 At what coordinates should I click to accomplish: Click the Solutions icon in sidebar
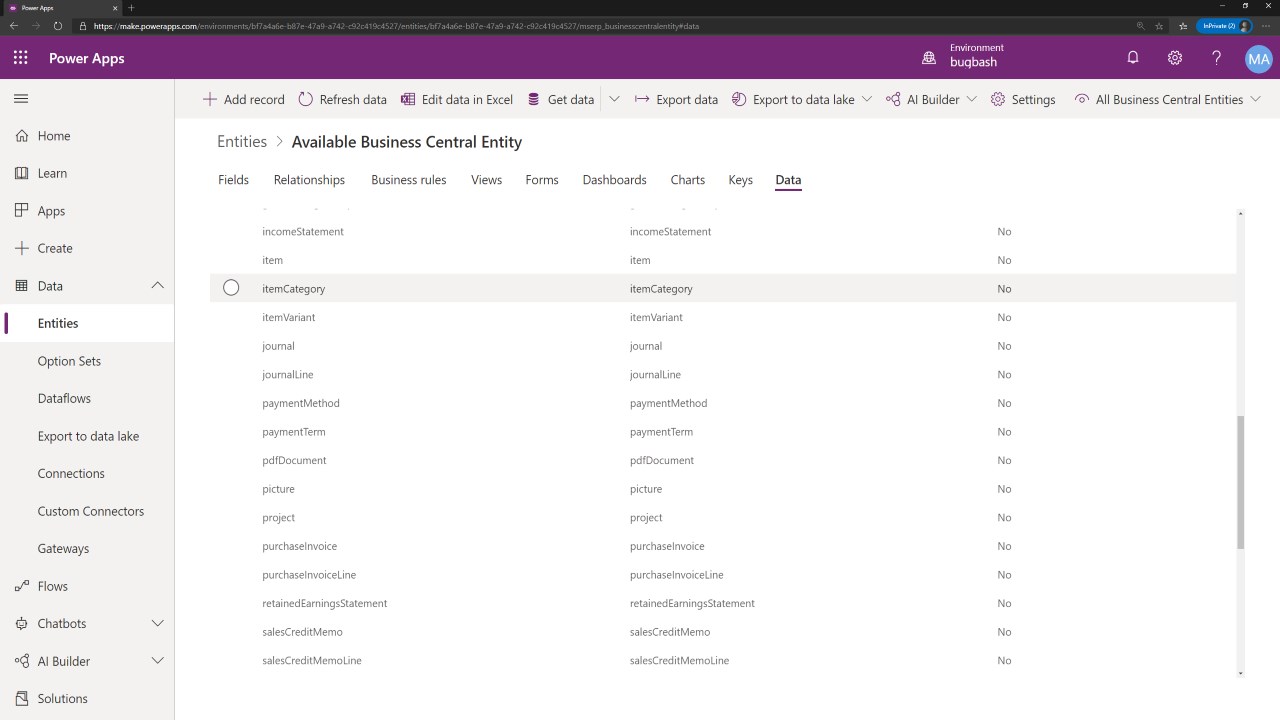pyautogui.click(x=21, y=698)
